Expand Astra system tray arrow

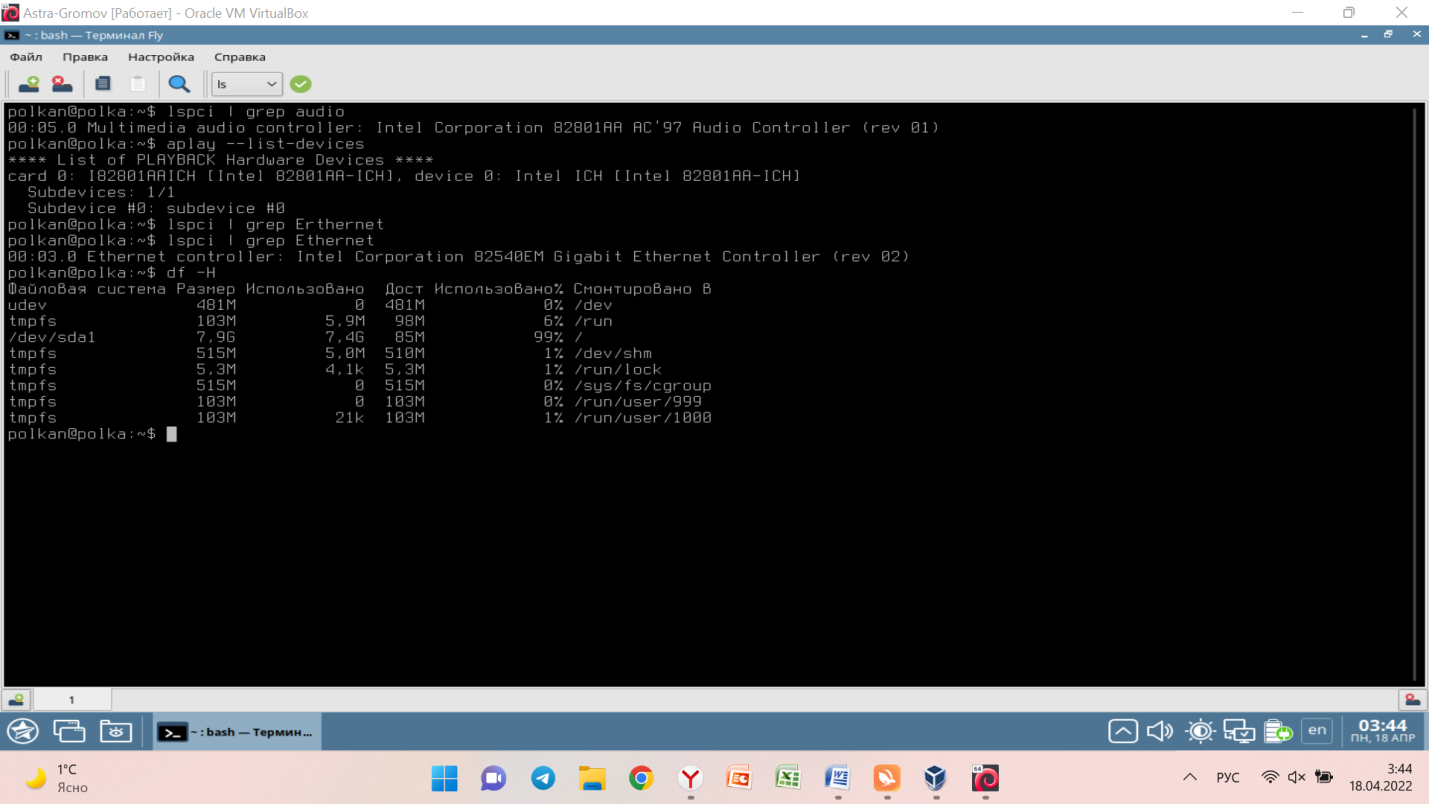click(1123, 732)
